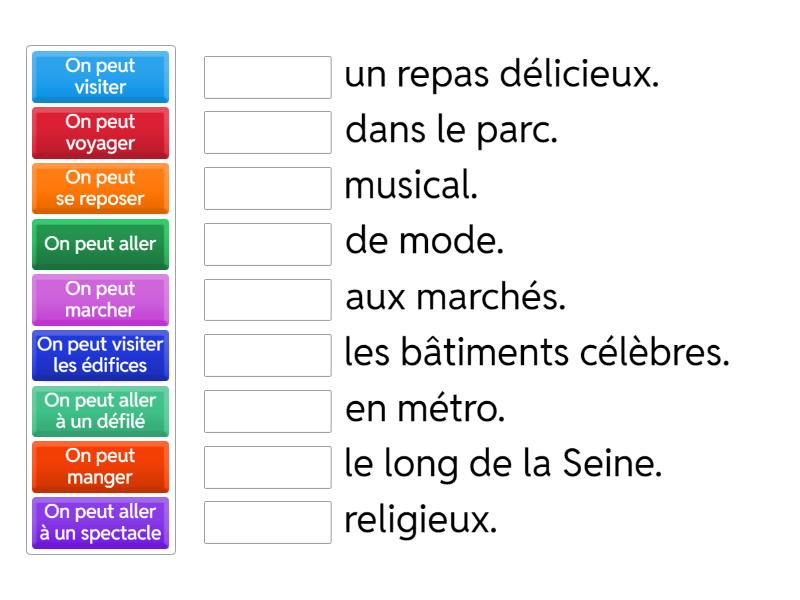800x600 pixels.
Task: Select the box before "le long de la Seine."
Action: click(266, 468)
